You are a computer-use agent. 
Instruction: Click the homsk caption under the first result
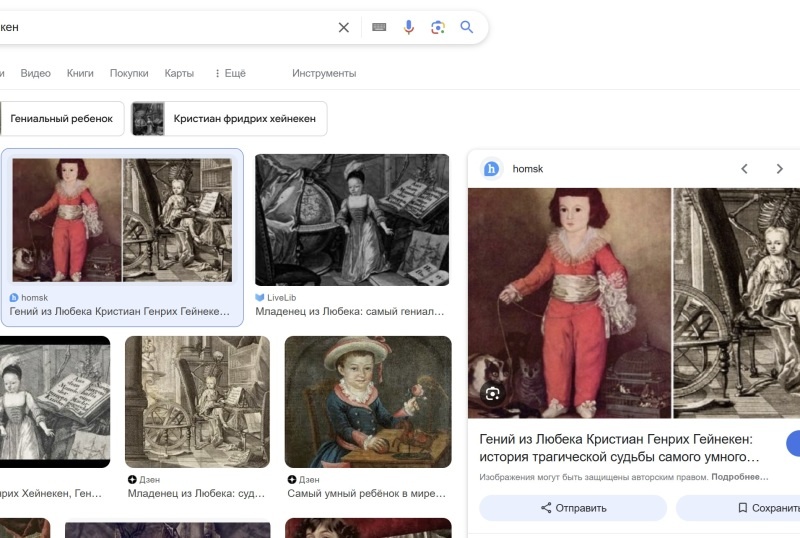pos(119,311)
